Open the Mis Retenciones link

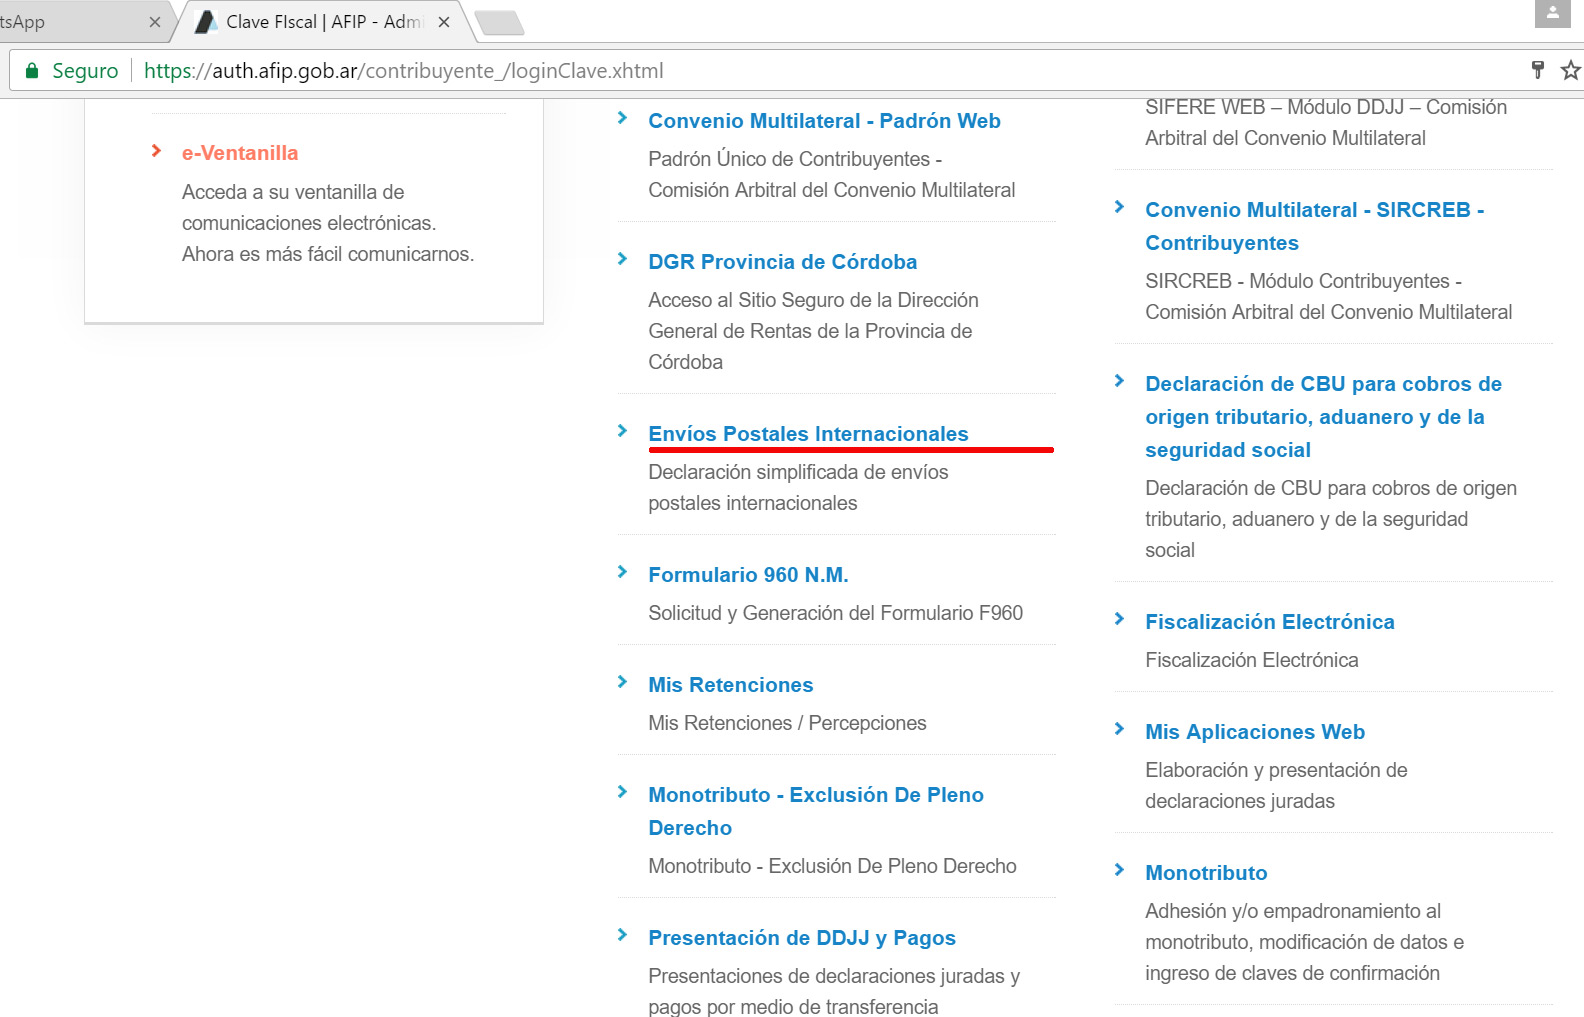(731, 685)
